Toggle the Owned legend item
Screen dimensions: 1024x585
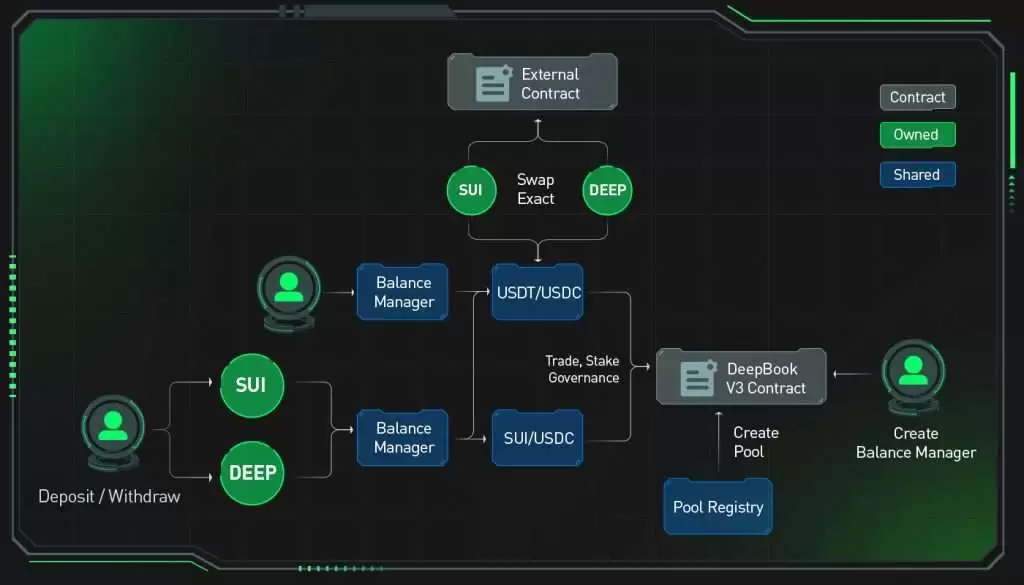coord(917,134)
